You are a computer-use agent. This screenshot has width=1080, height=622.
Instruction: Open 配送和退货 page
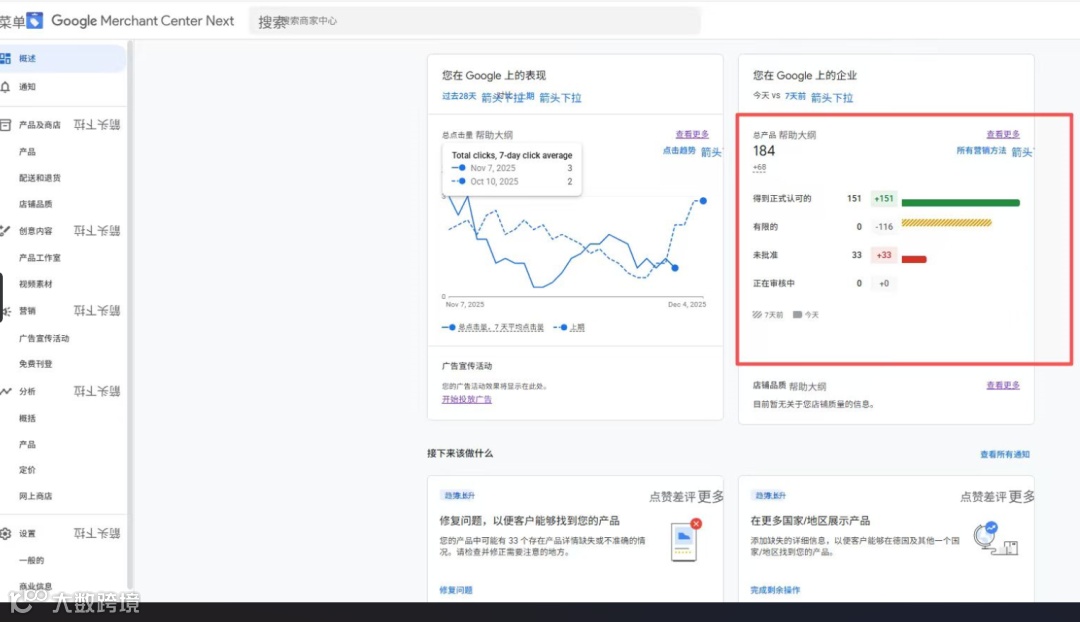(x=40, y=178)
